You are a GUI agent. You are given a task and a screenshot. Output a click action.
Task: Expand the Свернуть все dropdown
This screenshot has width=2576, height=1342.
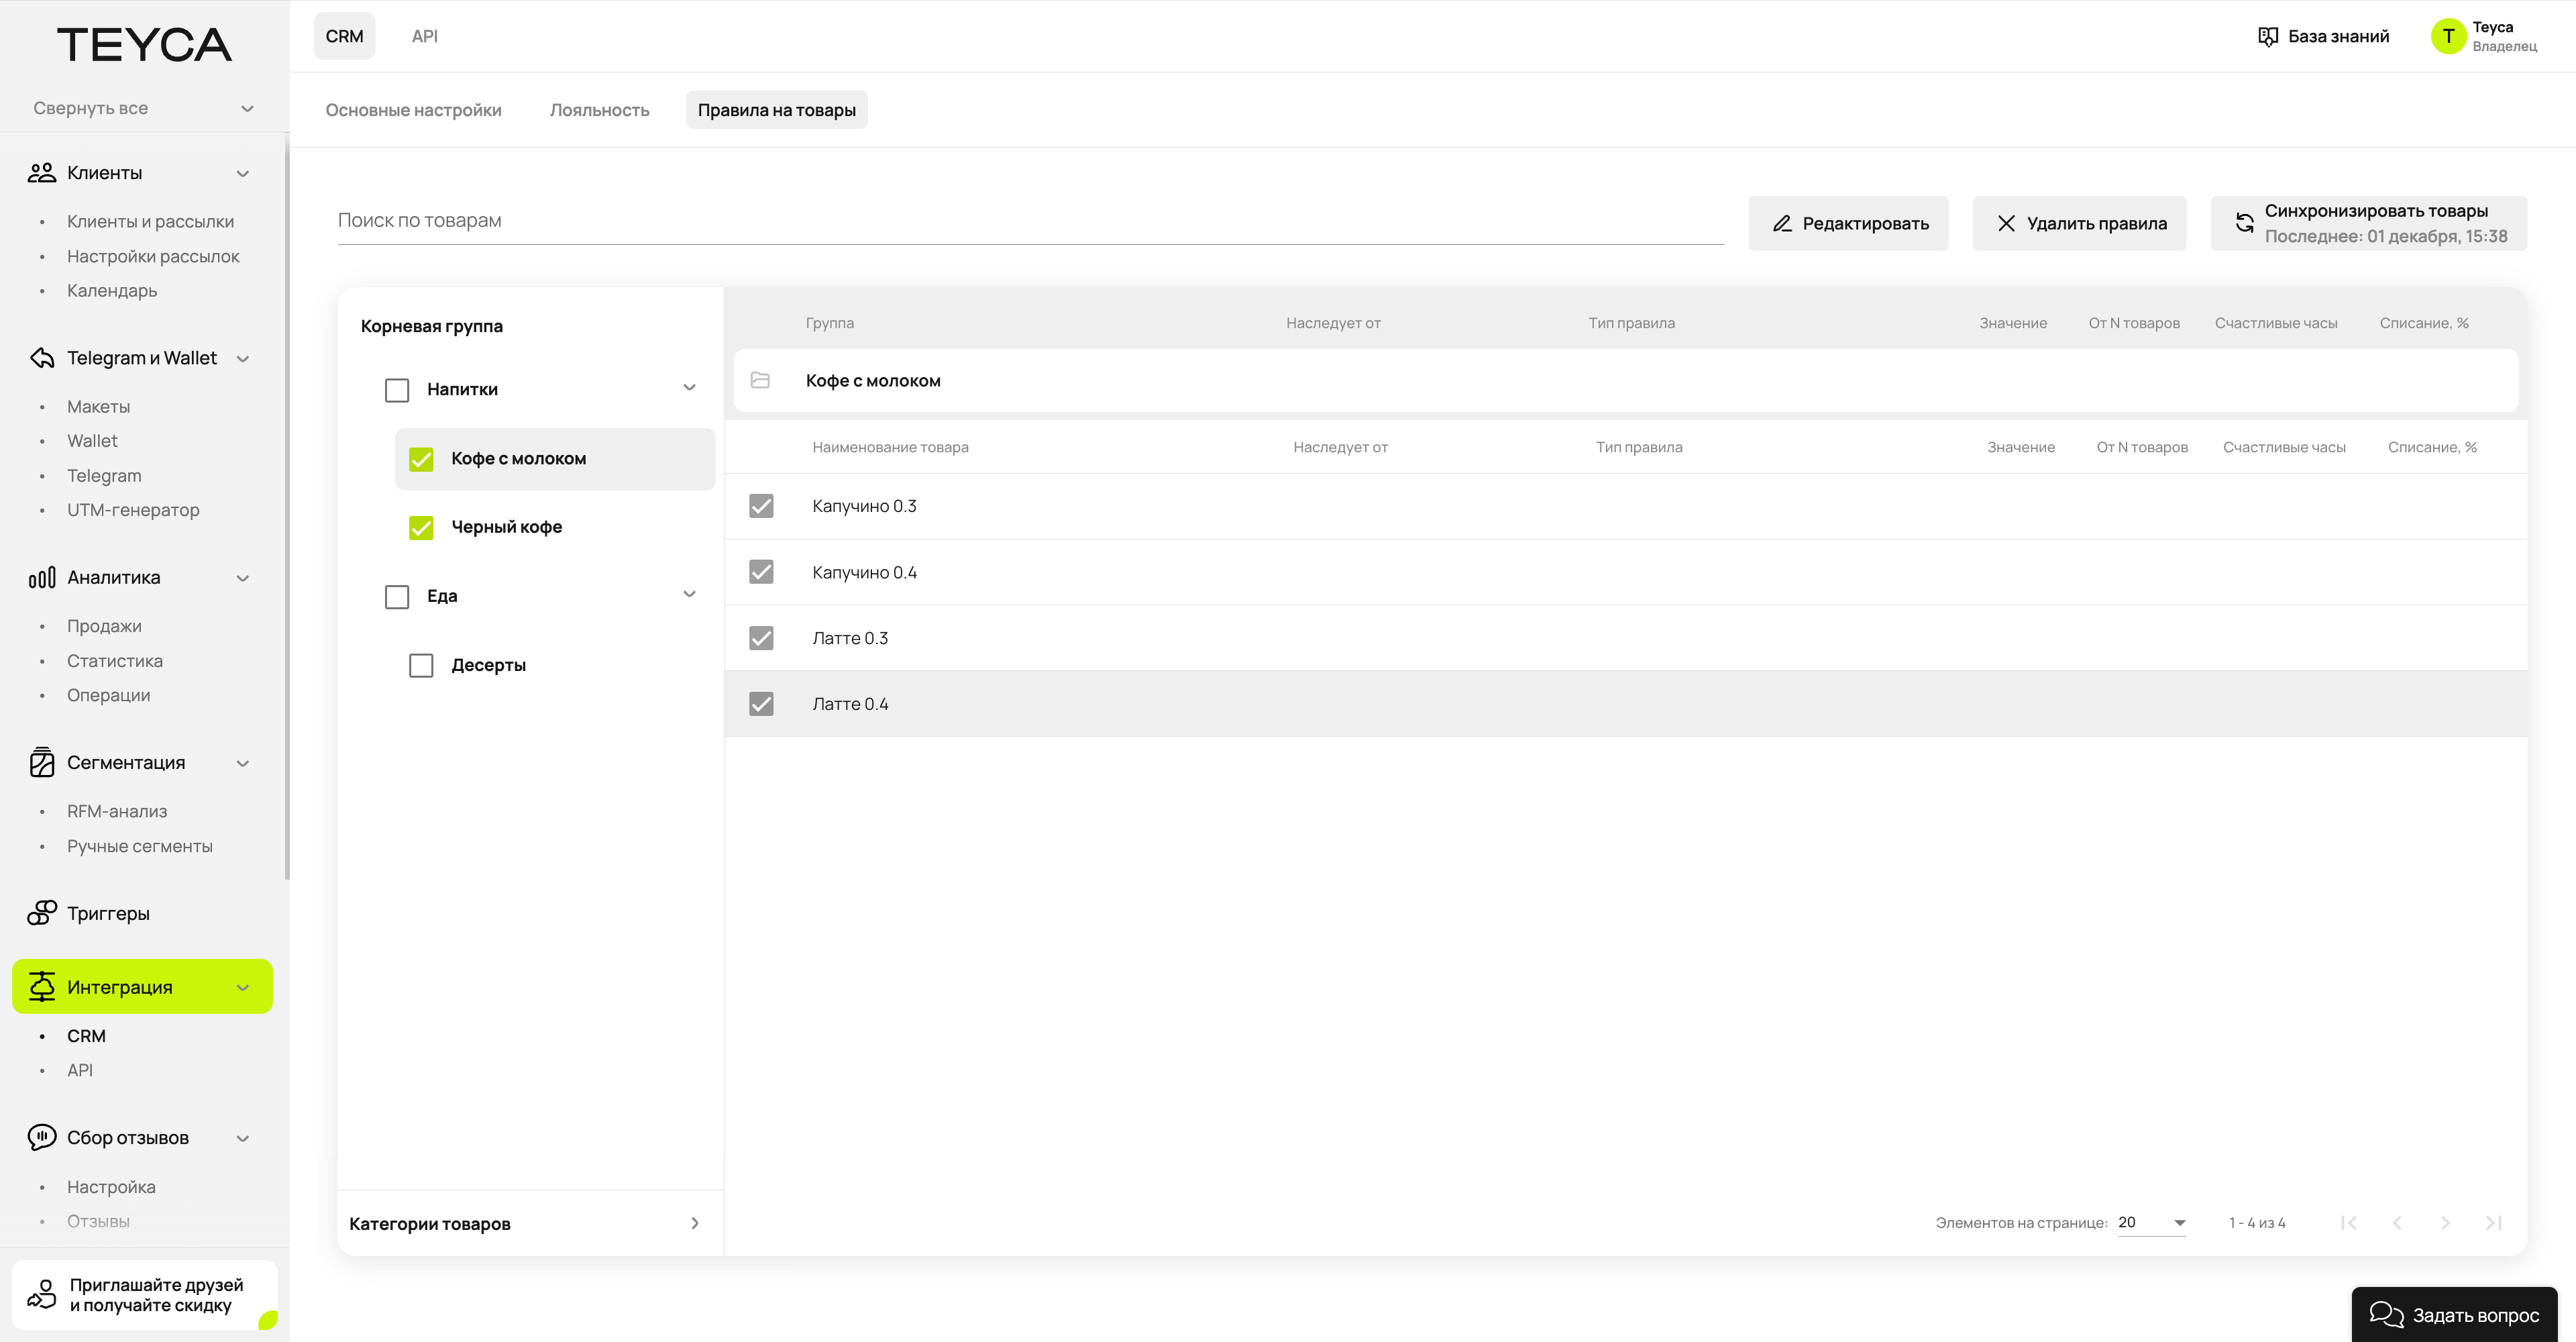tap(247, 108)
